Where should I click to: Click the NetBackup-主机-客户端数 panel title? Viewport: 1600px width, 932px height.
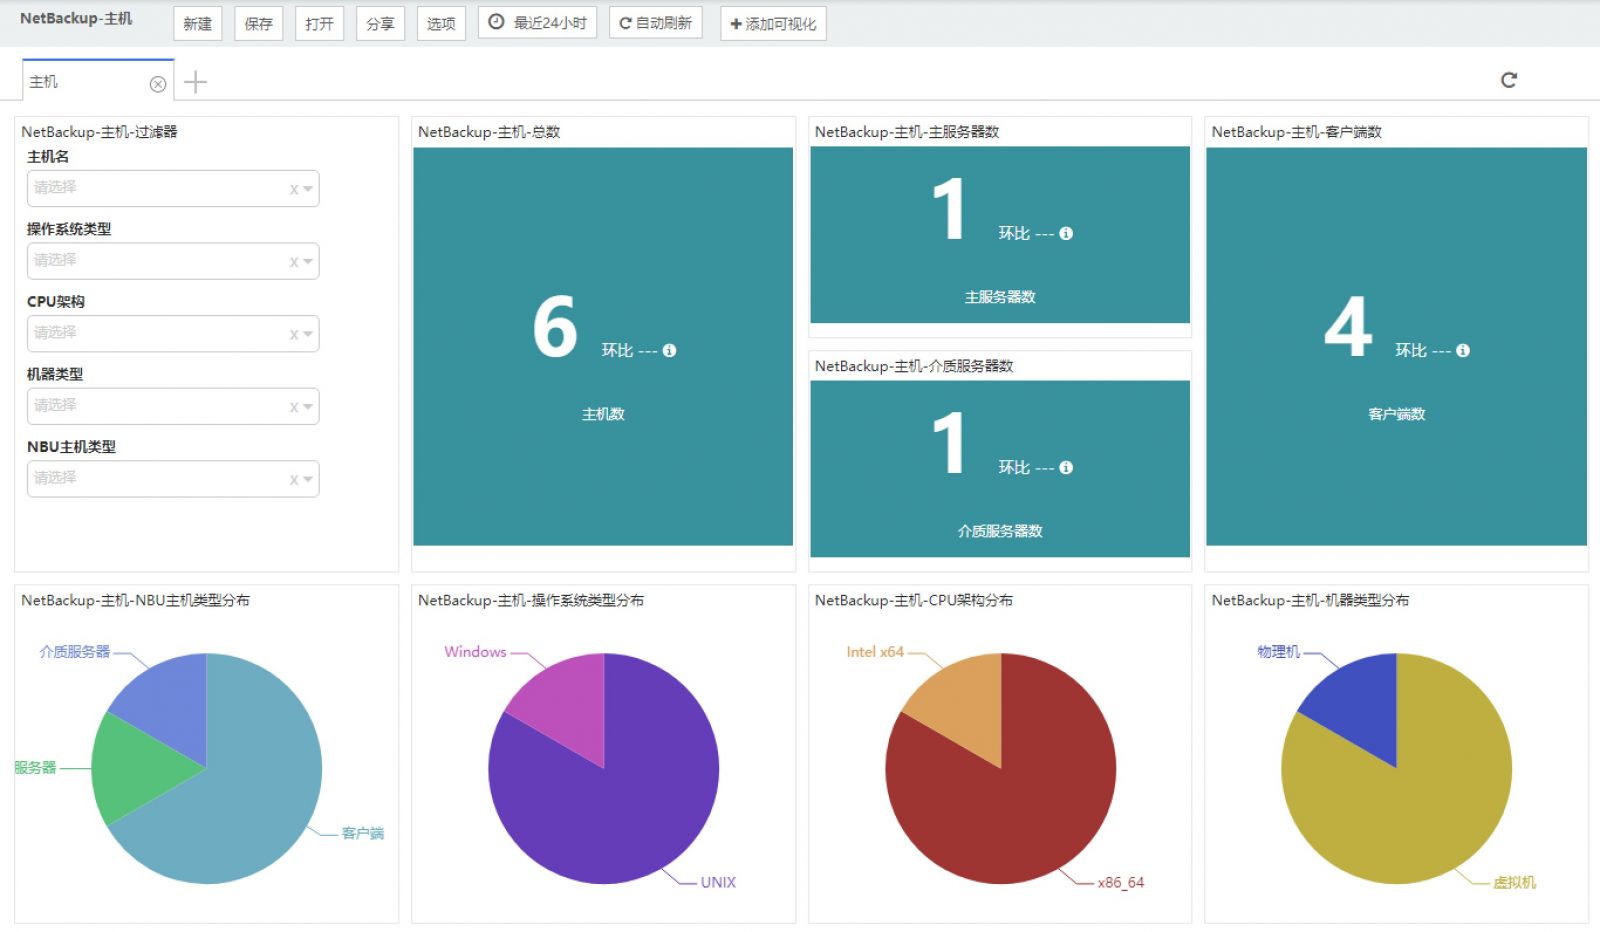[1296, 132]
